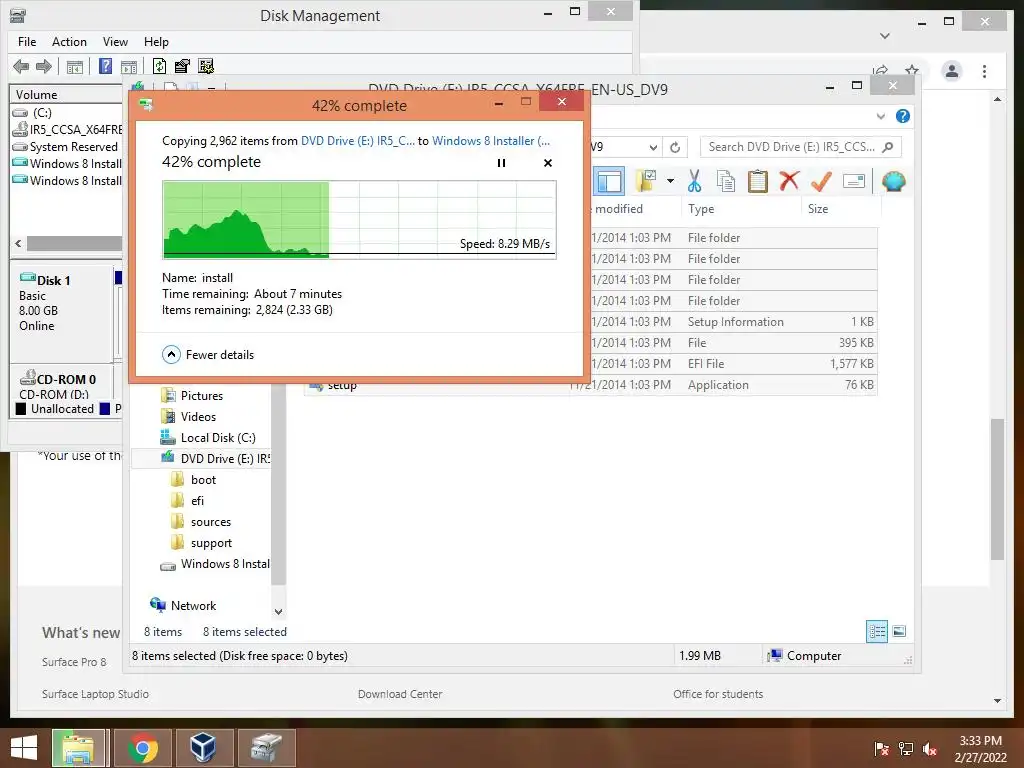Click the Folder Options icon in Explorer toolbar

tap(646, 181)
